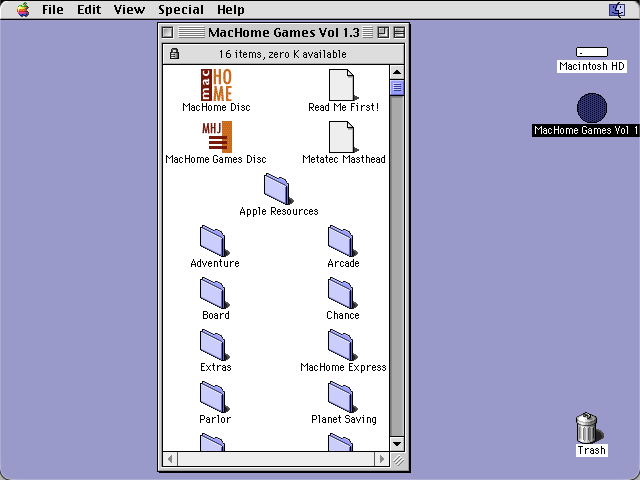Select the Chance folder icon
Viewport: 640px width, 480px height.
point(342,293)
